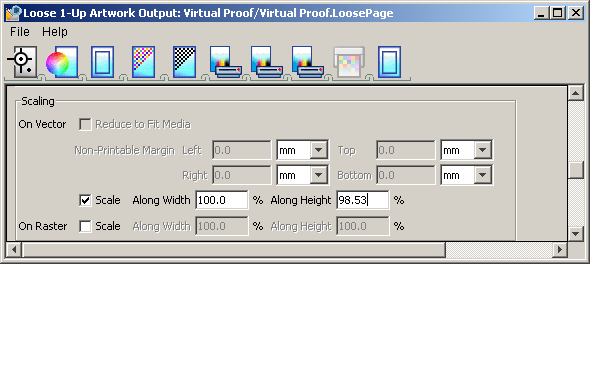This screenshot has height=384, width=590.
Task: Click the vector Along Width field
Action: click(x=222, y=200)
